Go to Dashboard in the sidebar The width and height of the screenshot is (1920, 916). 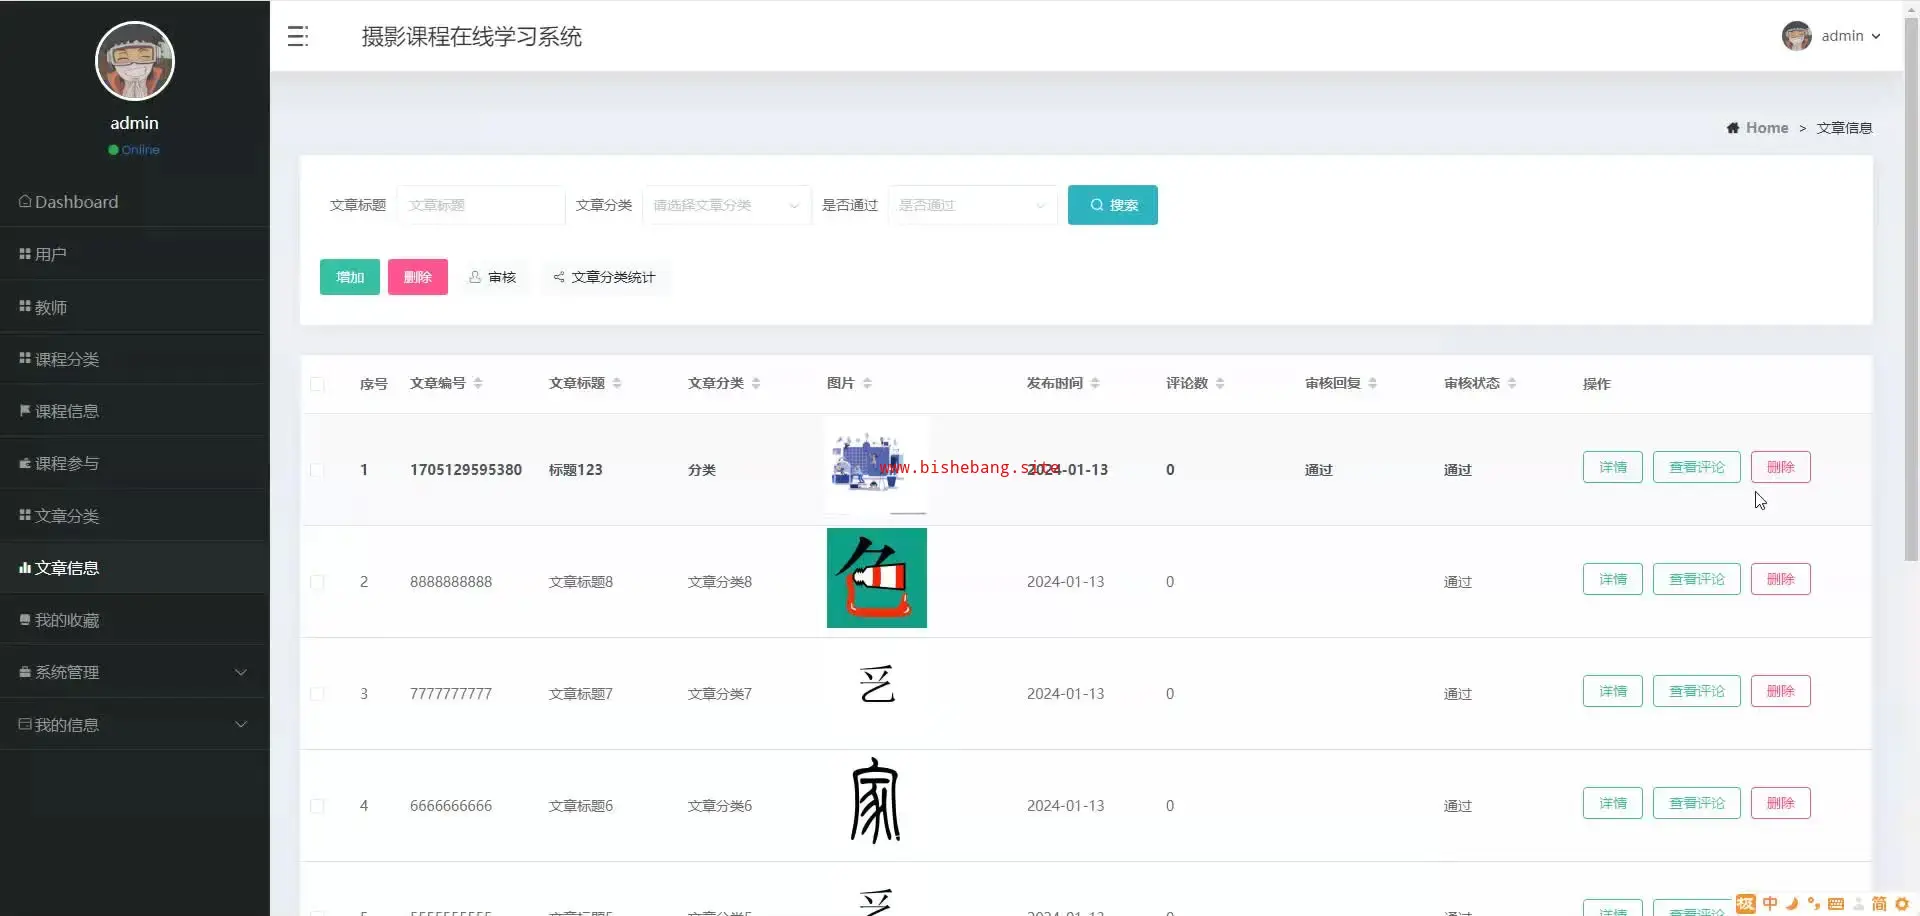(76, 202)
